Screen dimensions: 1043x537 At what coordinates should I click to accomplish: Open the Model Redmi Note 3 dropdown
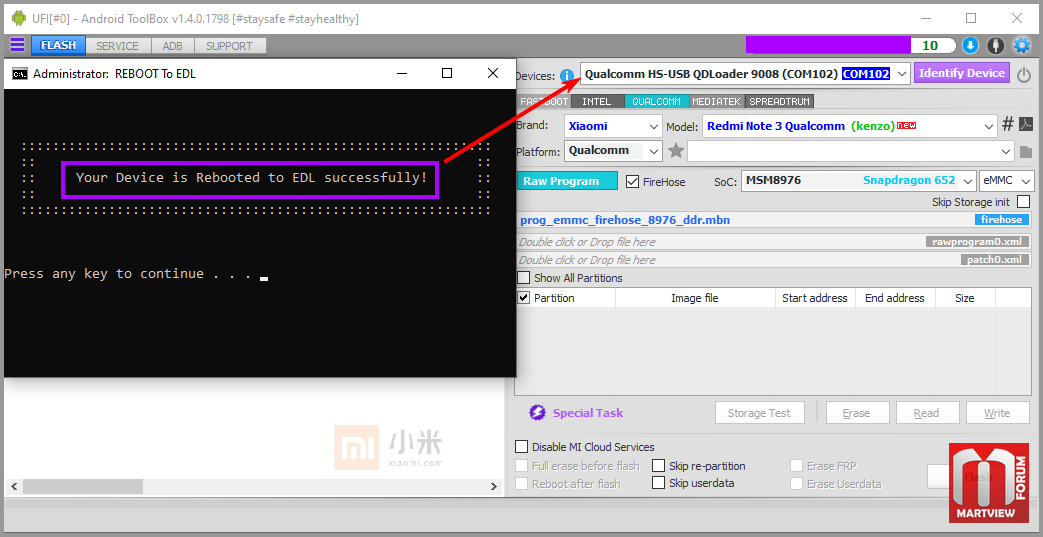(849, 126)
